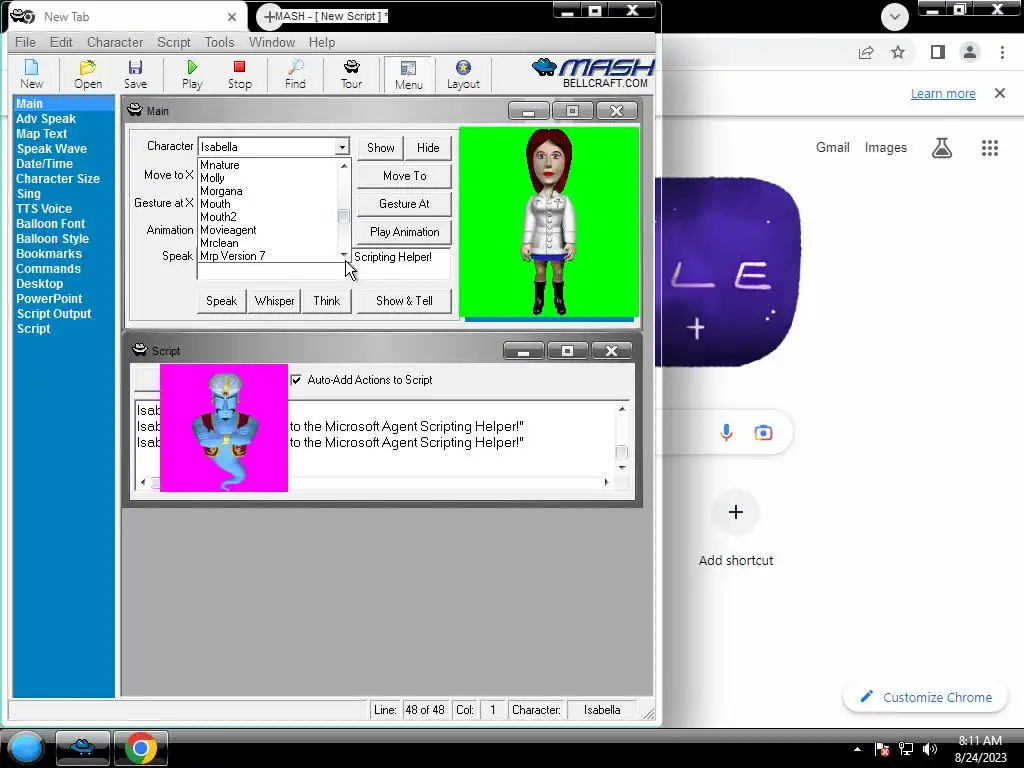Click the New script toolbar icon

coord(31,74)
